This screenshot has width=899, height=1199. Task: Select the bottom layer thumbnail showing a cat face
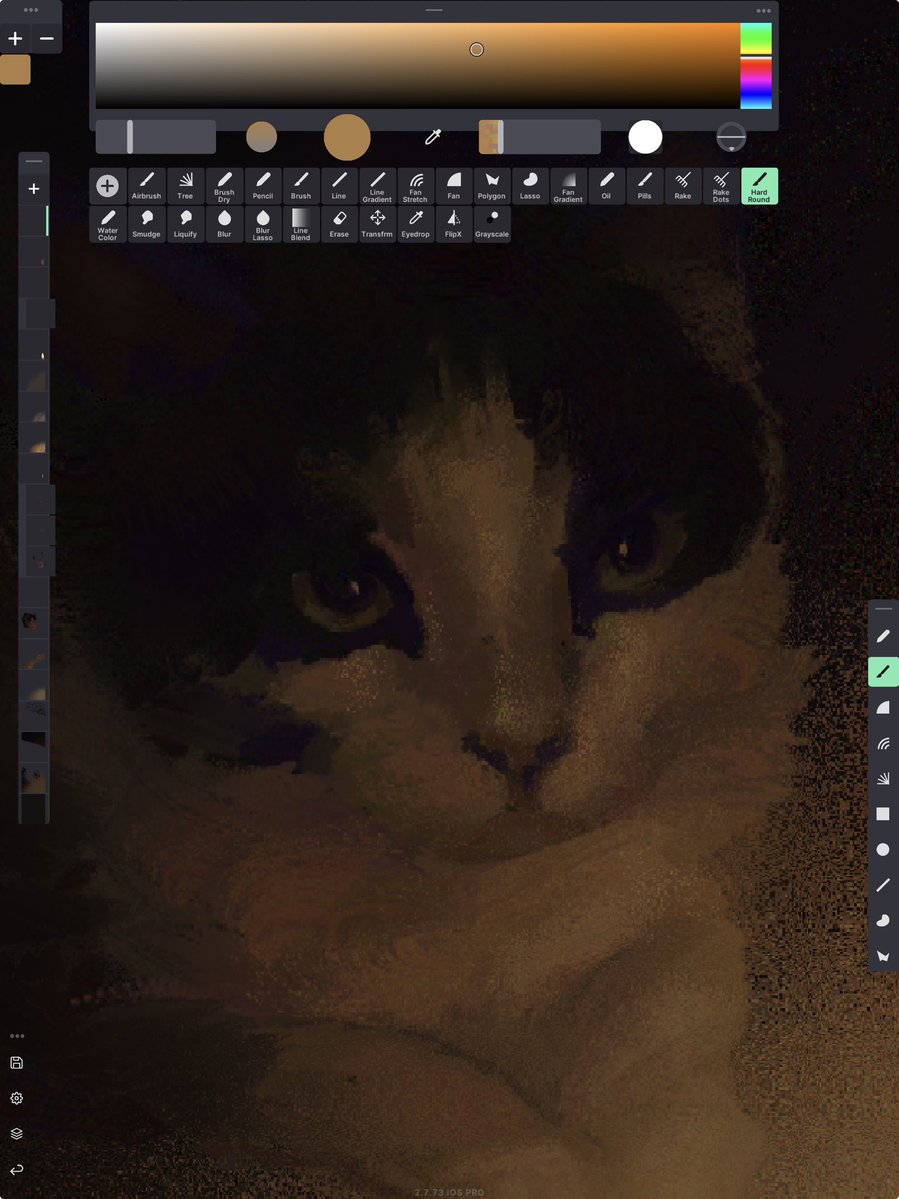coord(34,778)
